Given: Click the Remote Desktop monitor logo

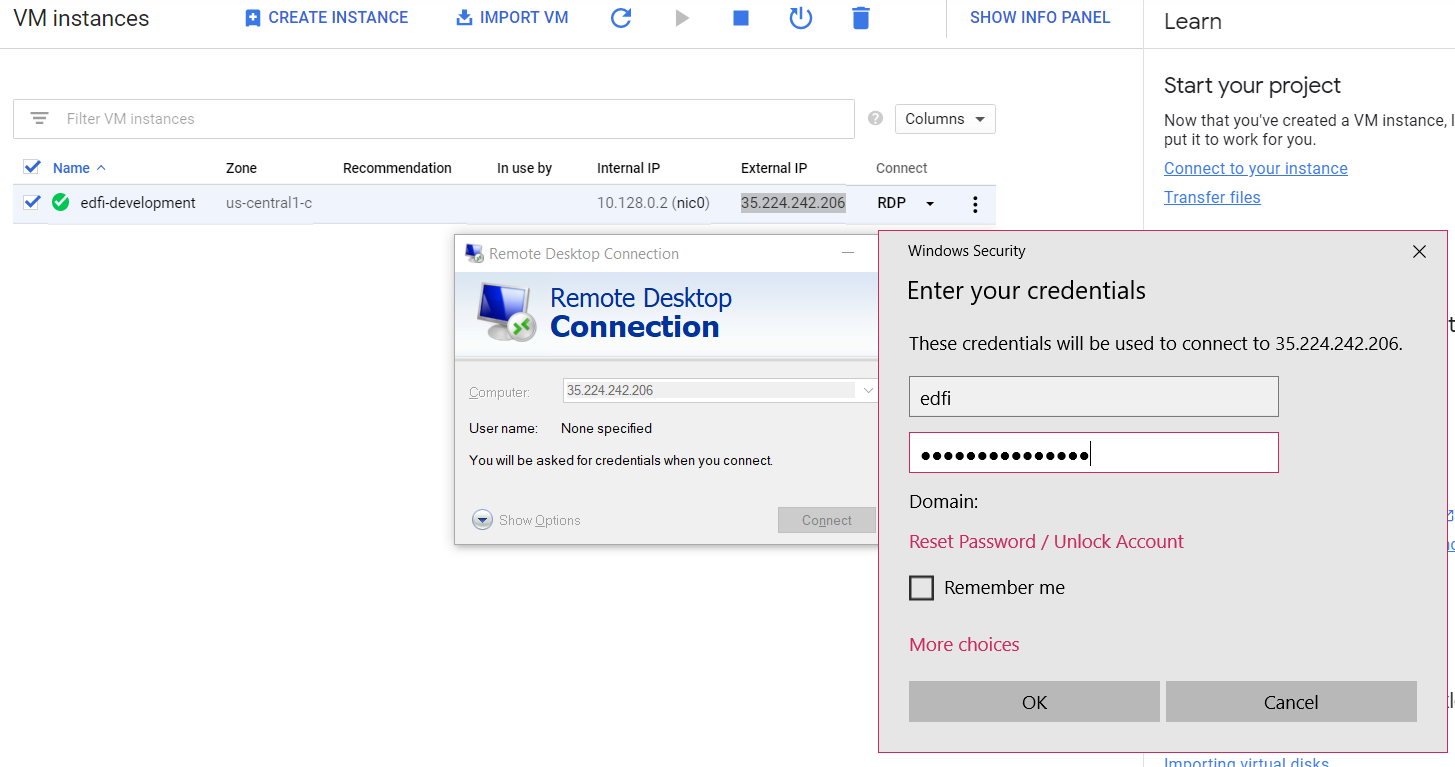Looking at the screenshot, I should click(x=506, y=312).
